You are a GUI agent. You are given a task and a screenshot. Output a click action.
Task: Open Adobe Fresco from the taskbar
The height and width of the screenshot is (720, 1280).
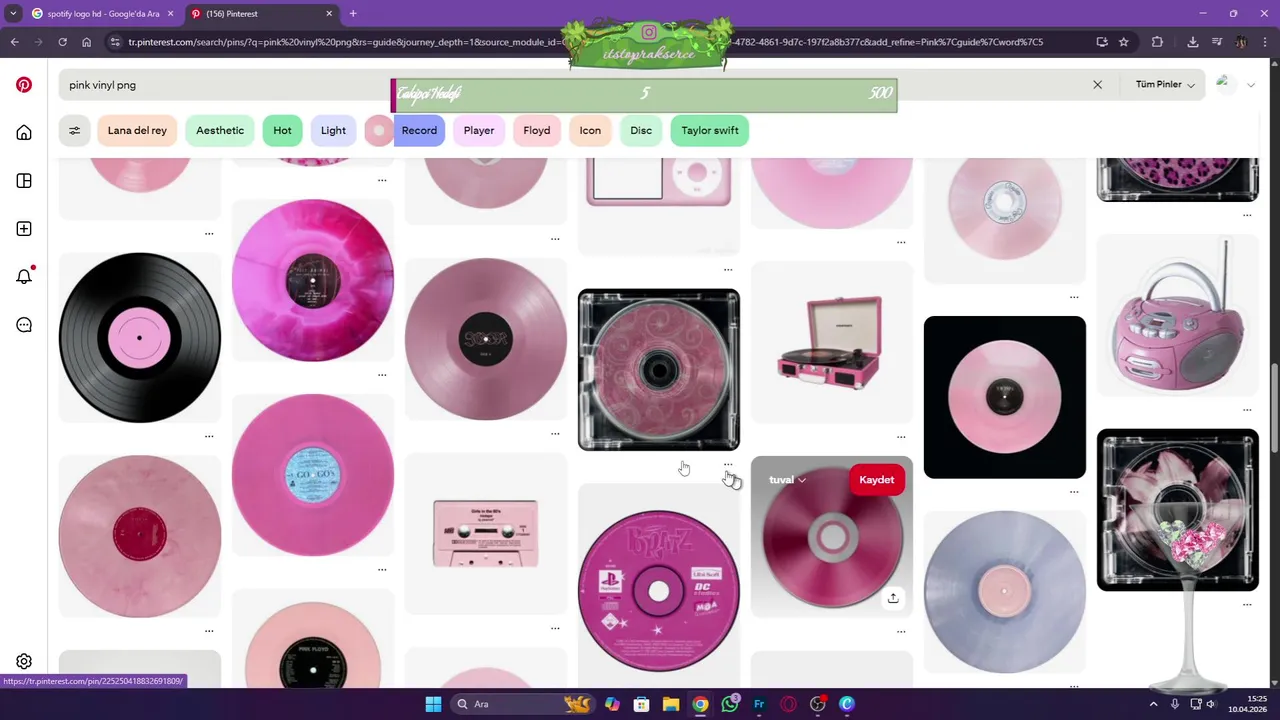pyautogui.click(x=759, y=704)
